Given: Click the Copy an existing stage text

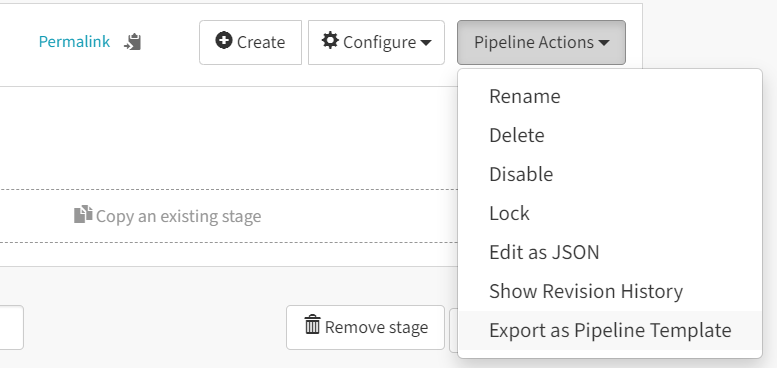Looking at the screenshot, I should (x=178, y=216).
